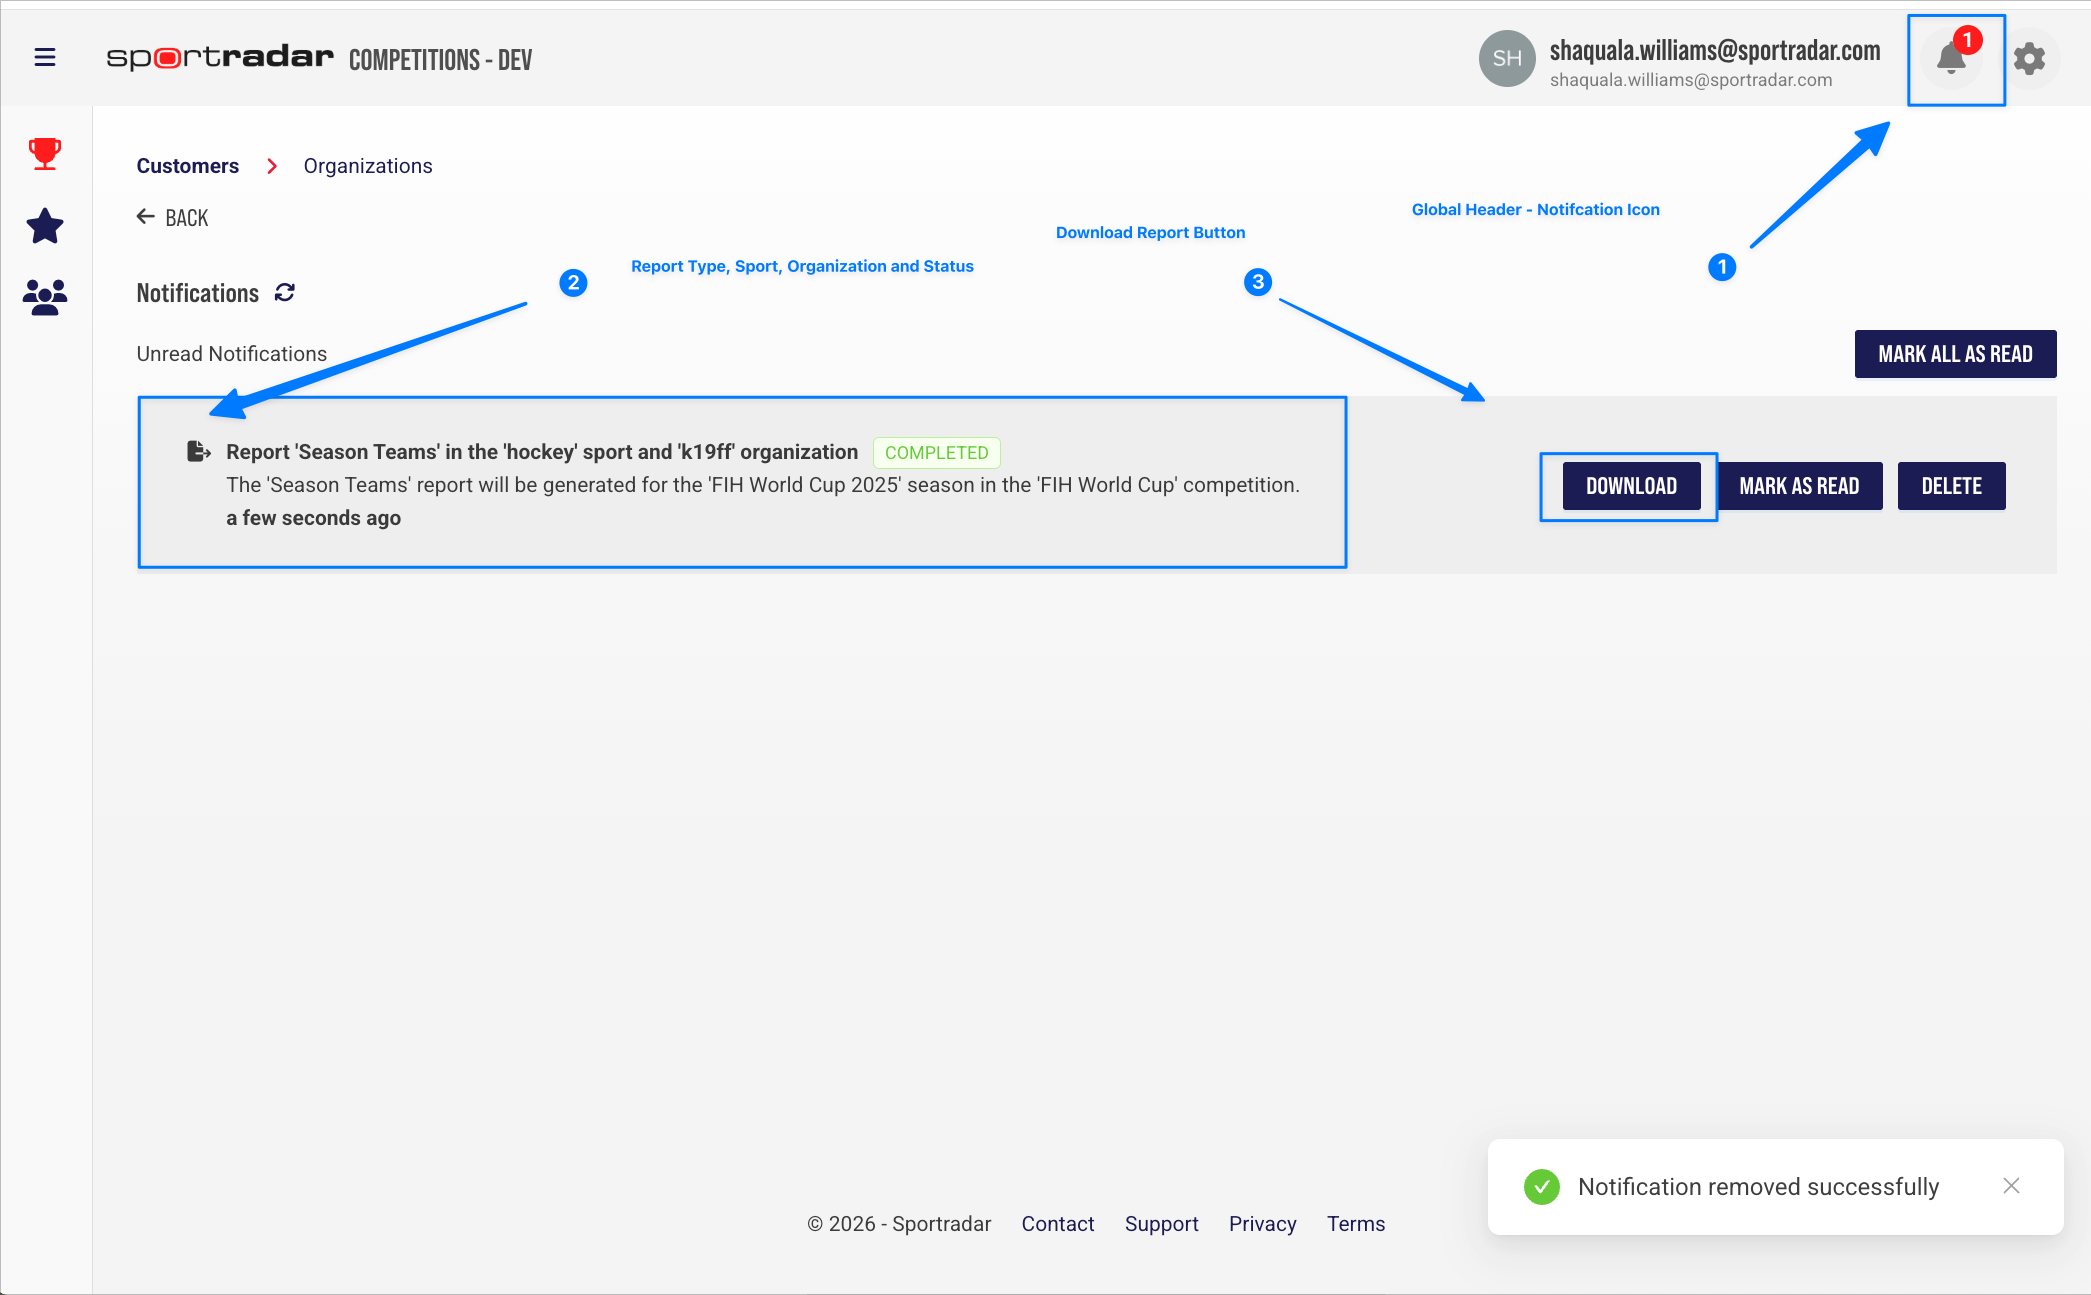Open the Support footer link
2091x1295 pixels.
[1161, 1224]
